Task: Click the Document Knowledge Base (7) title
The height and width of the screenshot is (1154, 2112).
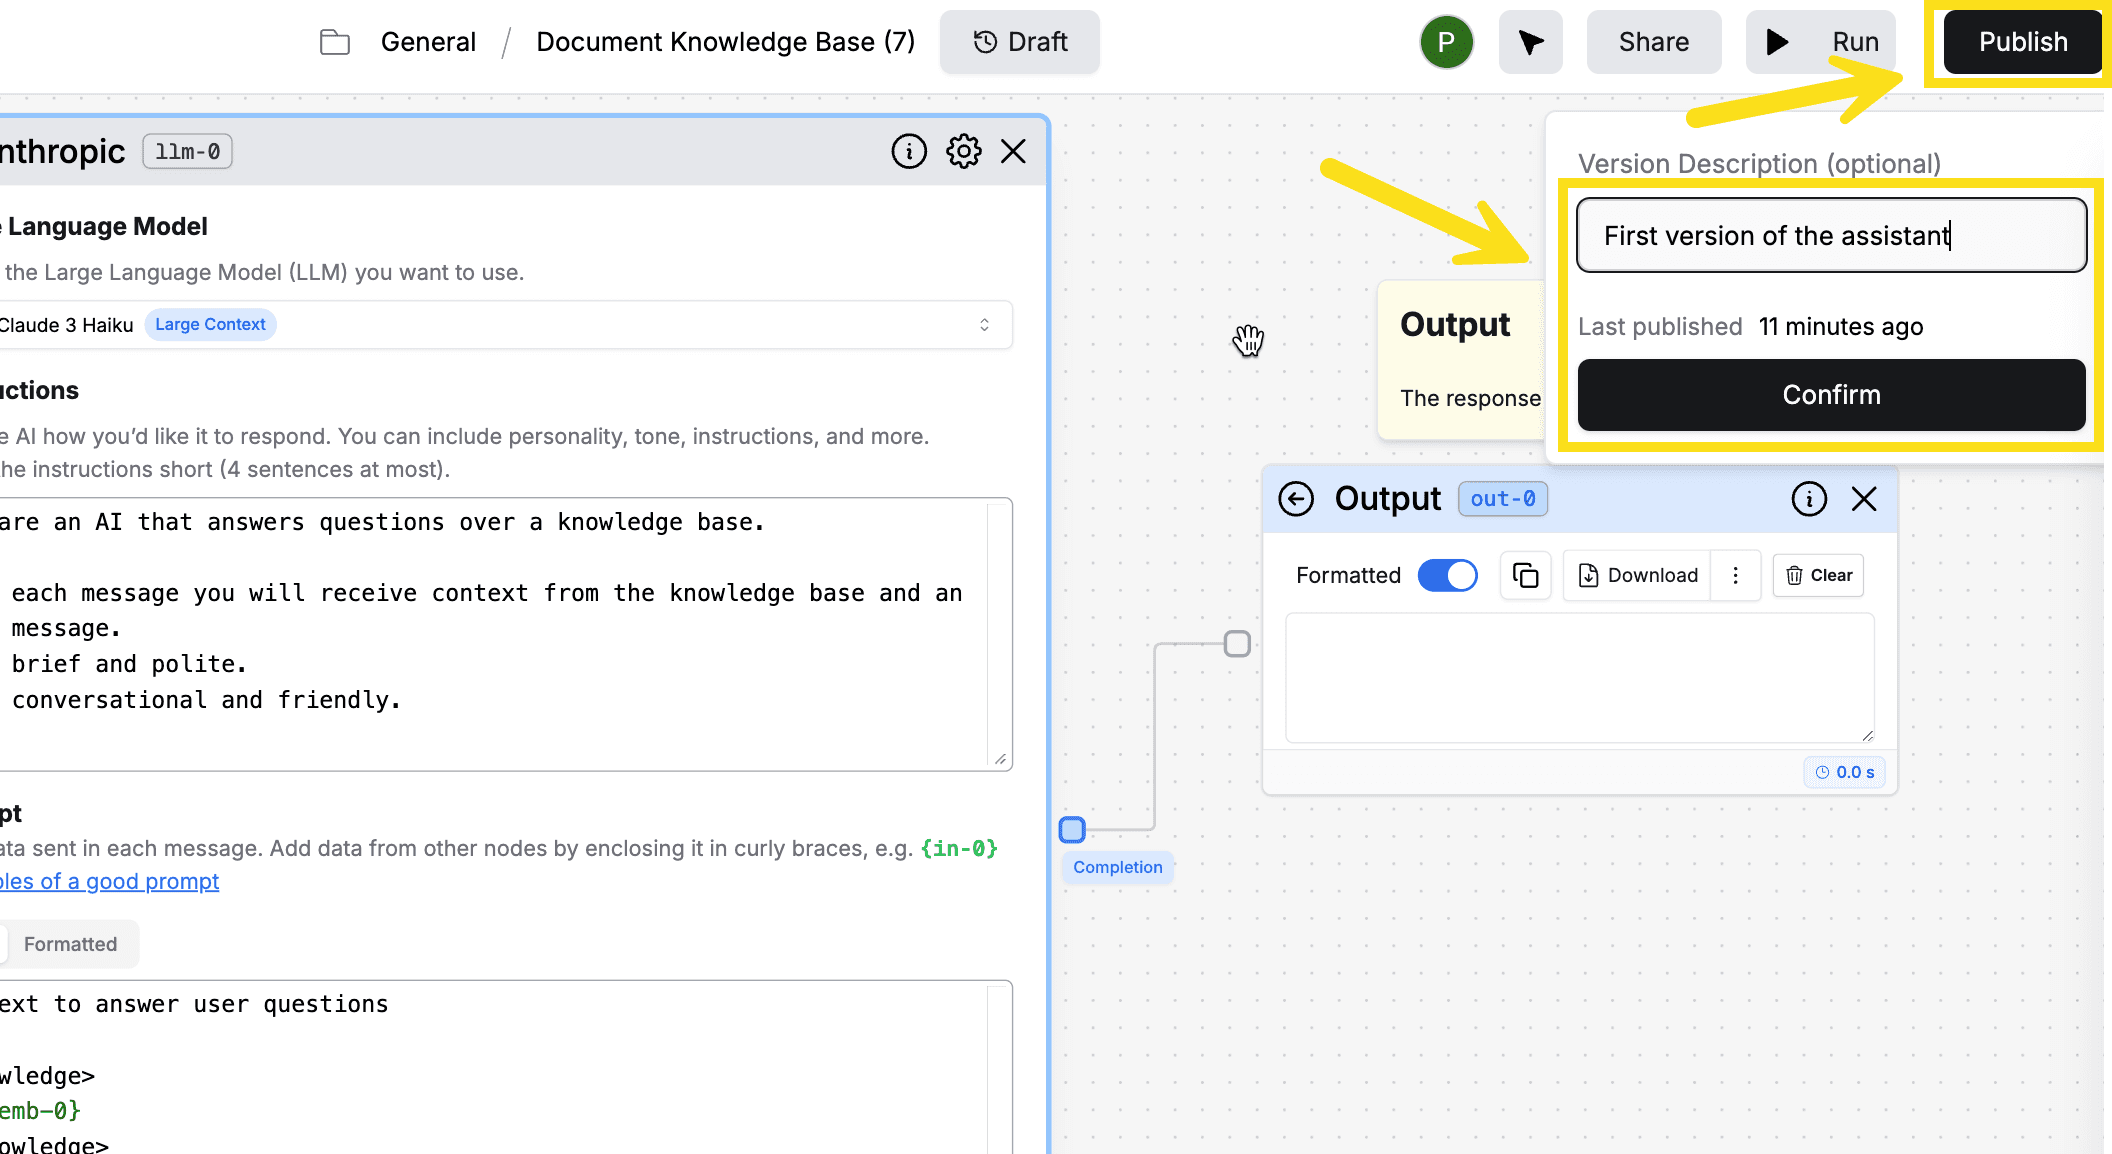Action: [x=726, y=42]
